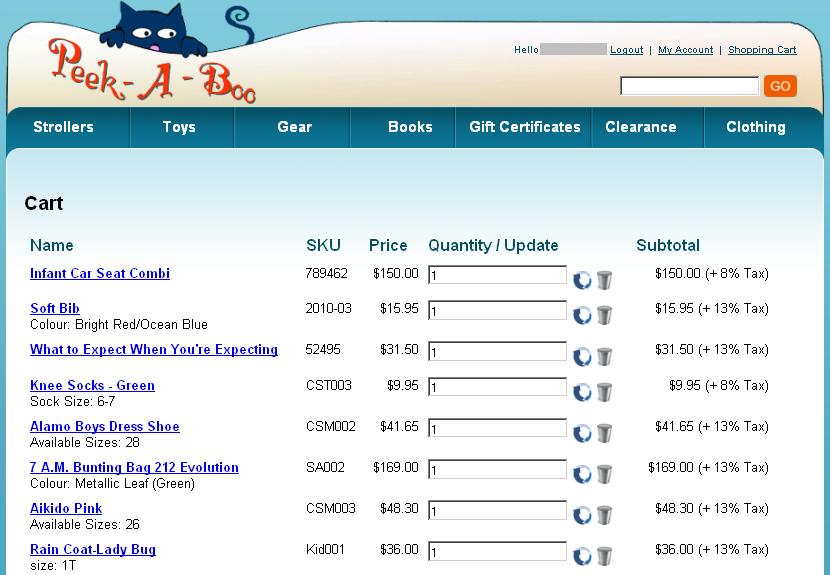This screenshot has width=830, height=575.
Task: Delete Infant Car Seat Combi from cart
Action: [x=605, y=280]
